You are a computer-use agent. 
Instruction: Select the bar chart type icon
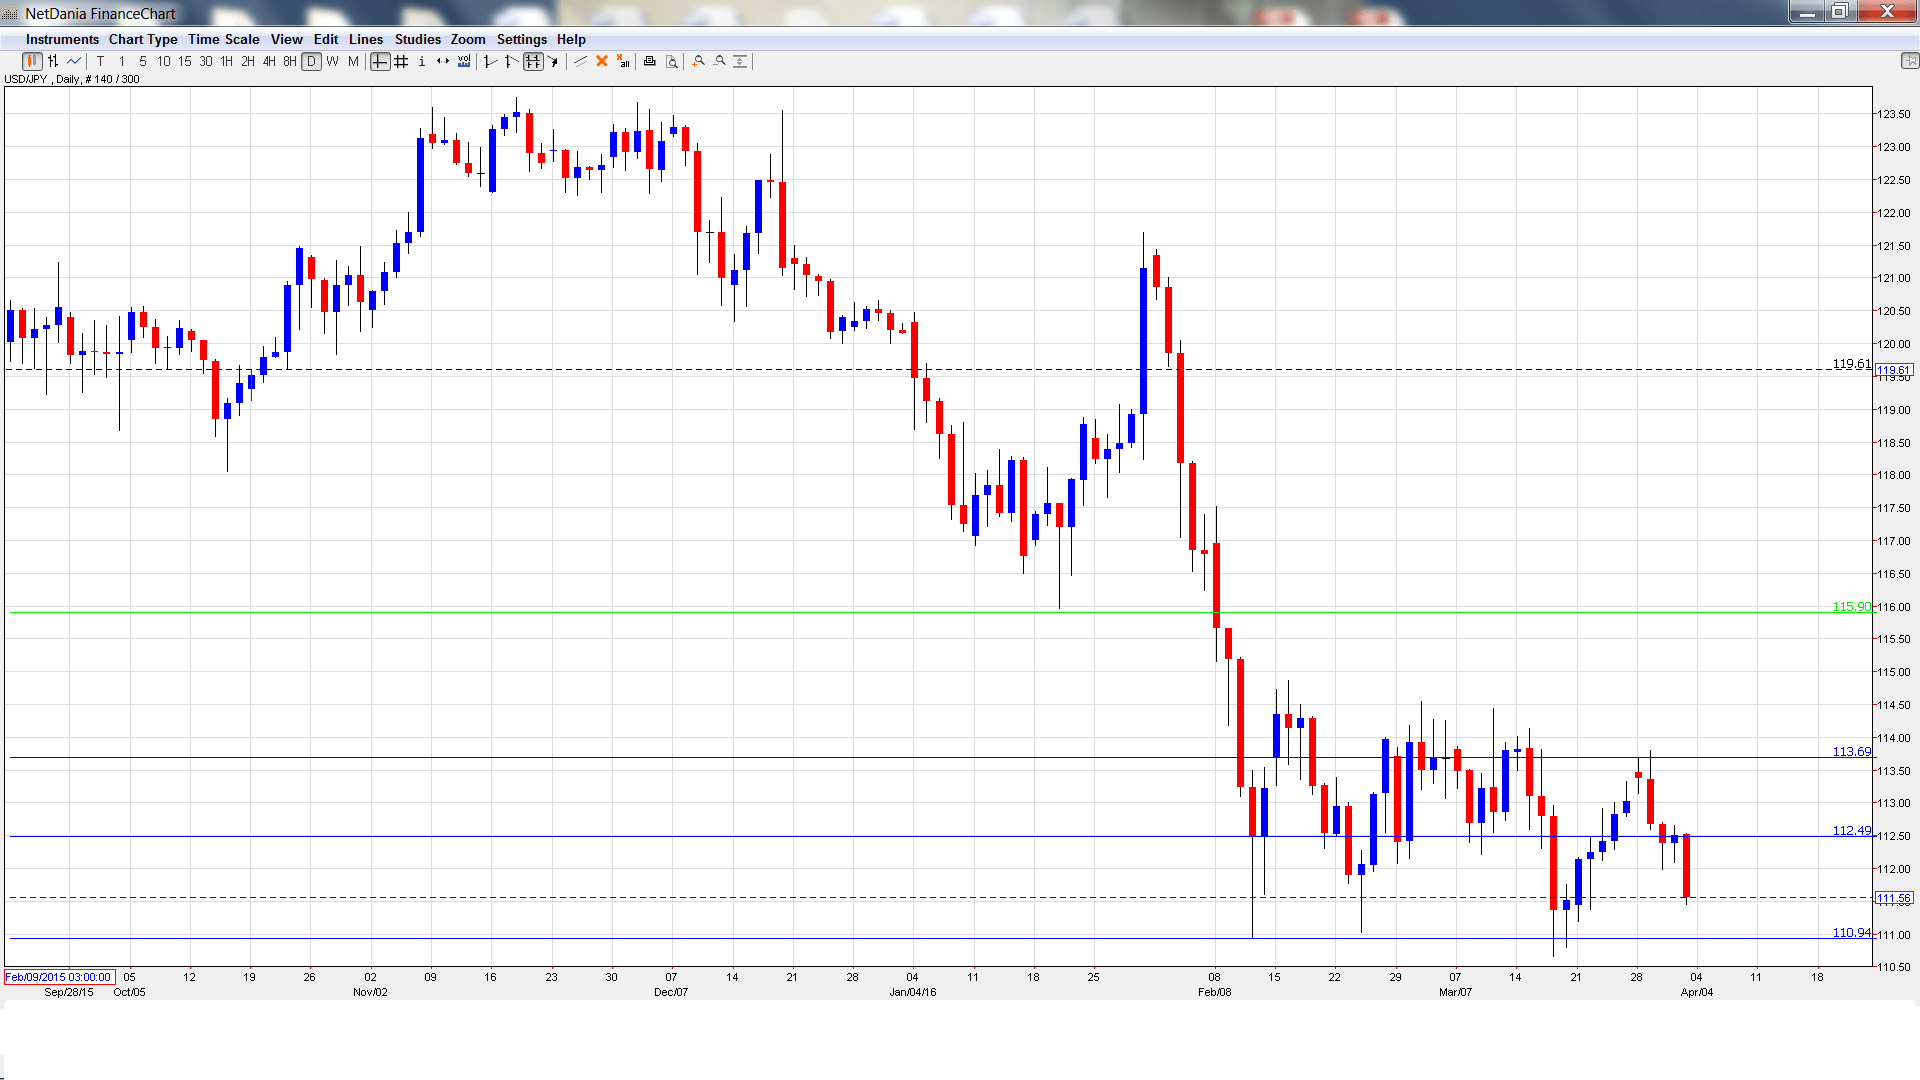pyautogui.click(x=52, y=61)
